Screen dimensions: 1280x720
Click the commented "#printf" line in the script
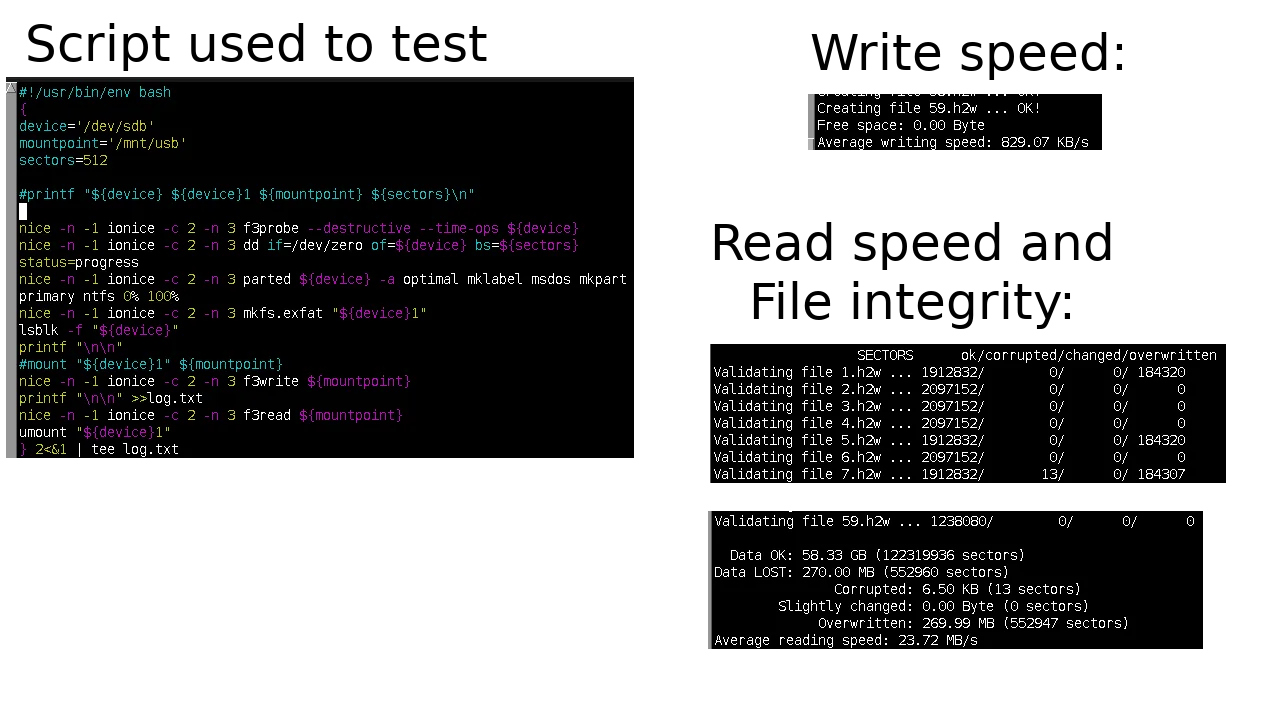click(x=247, y=194)
